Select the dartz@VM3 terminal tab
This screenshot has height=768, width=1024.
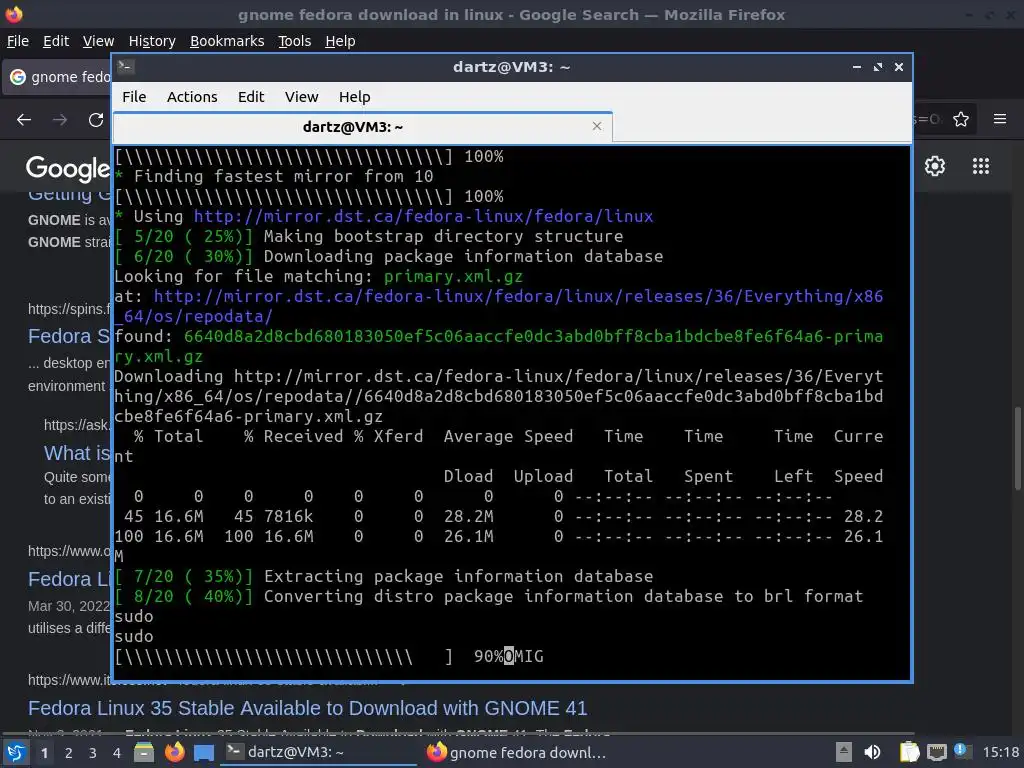[362, 127]
